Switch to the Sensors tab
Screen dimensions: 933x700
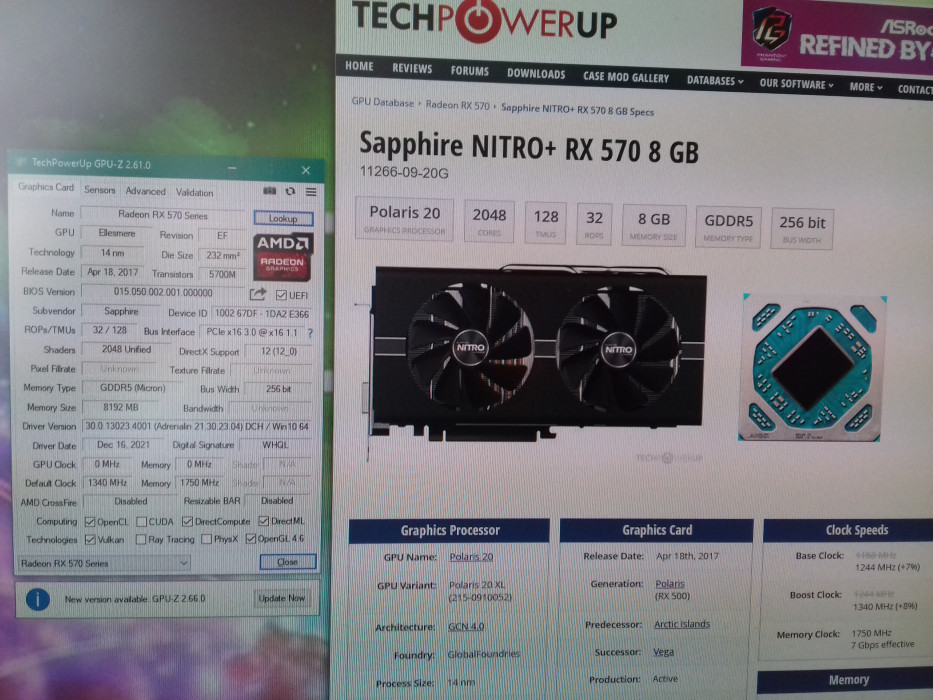pos(99,190)
